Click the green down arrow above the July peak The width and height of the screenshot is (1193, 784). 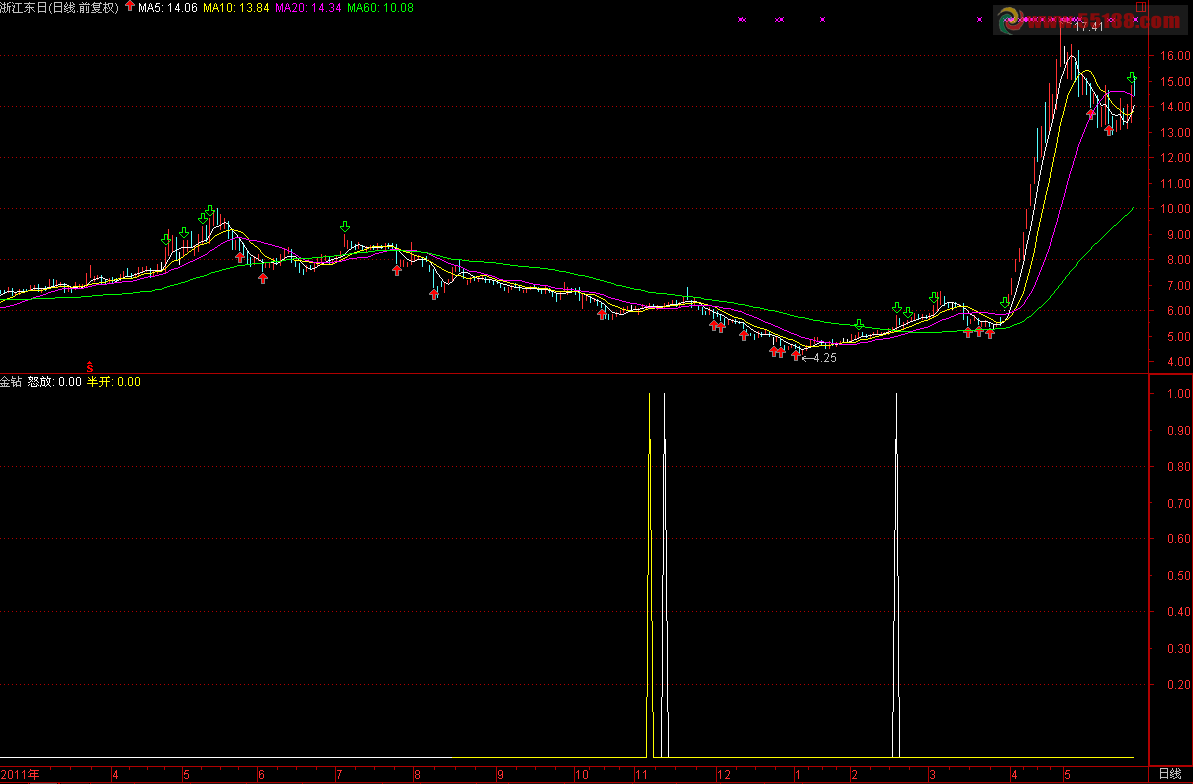pos(345,227)
